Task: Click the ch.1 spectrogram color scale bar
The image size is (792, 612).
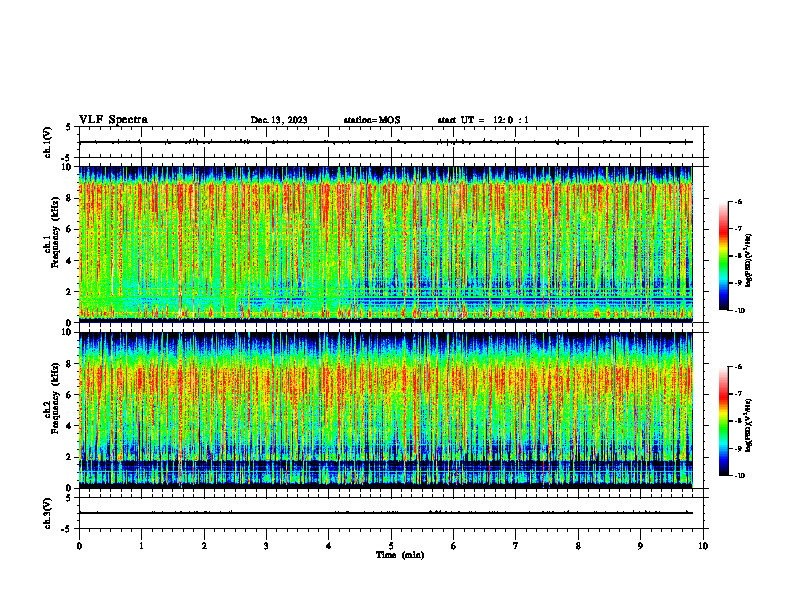Action: coord(723,256)
